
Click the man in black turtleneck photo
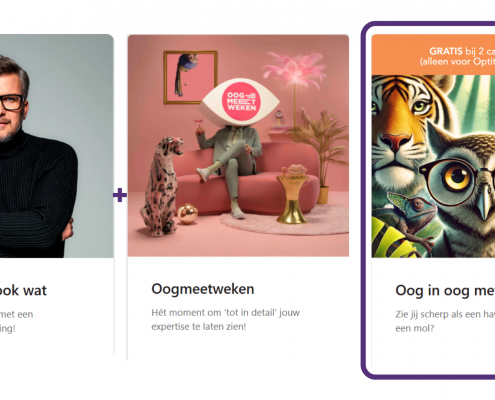tap(57, 146)
